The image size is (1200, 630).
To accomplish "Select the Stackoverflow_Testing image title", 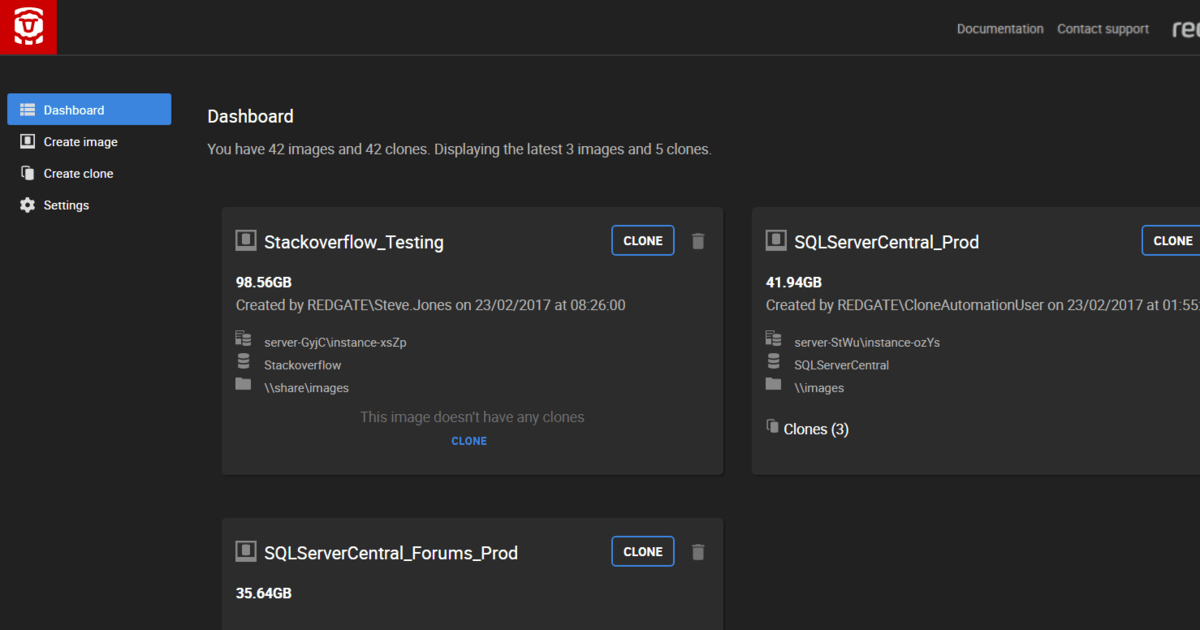I will click(x=354, y=242).
